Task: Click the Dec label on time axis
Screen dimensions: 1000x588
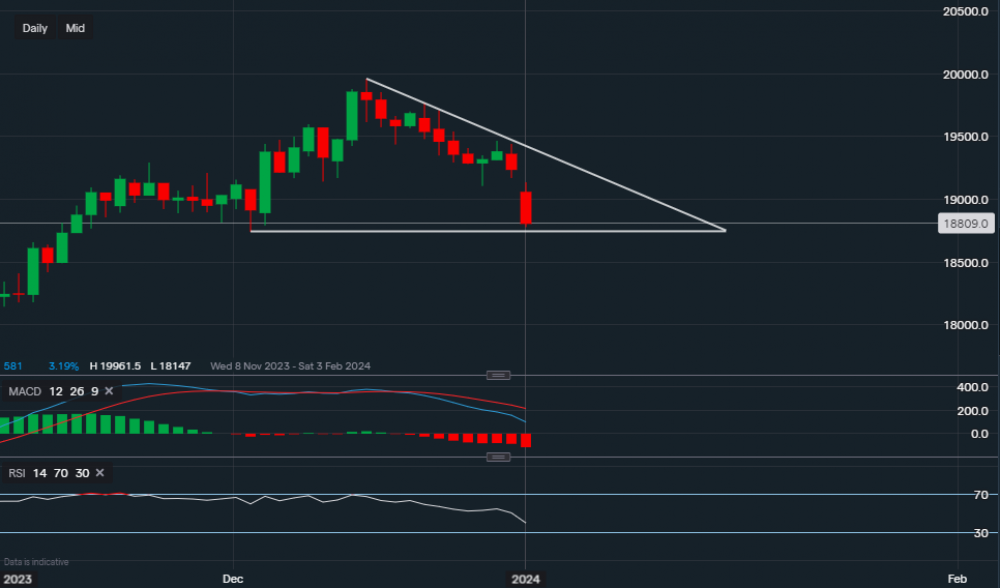Action: pos(233,578)
